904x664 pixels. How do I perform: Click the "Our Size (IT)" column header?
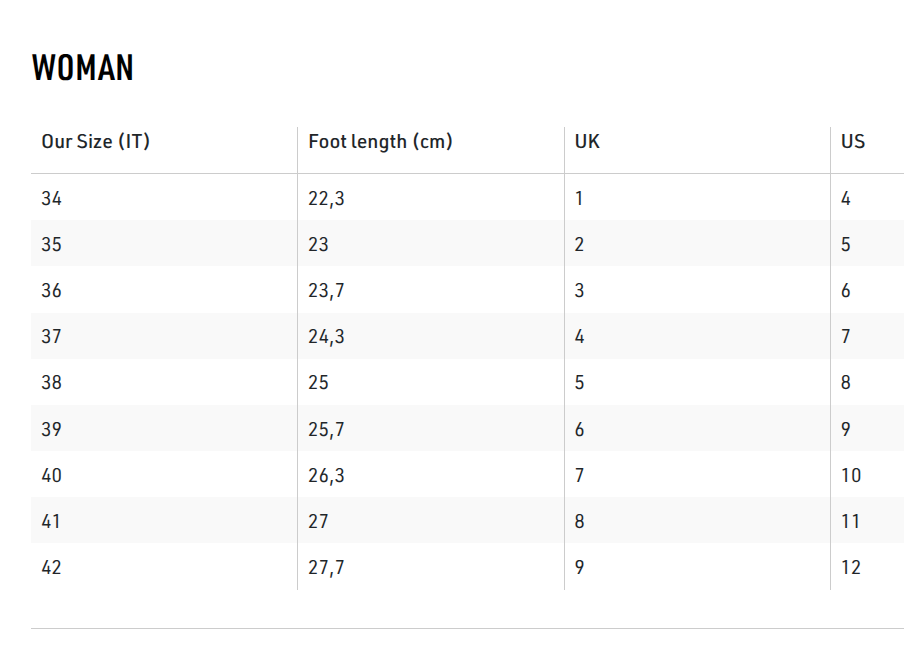(95, 141)
